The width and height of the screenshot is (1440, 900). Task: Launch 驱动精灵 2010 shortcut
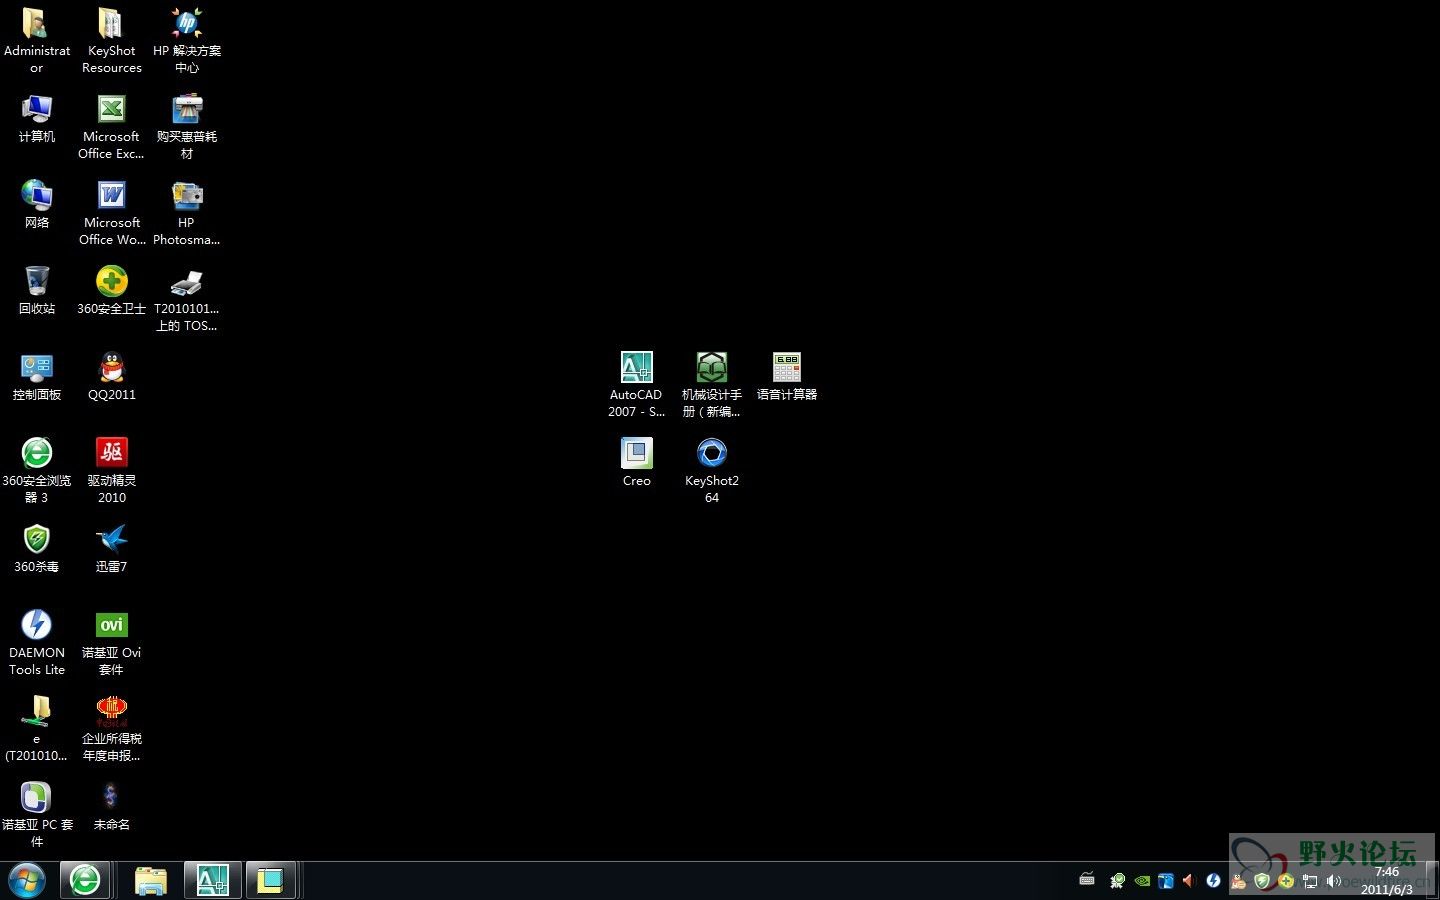click(x=111, y=454)
